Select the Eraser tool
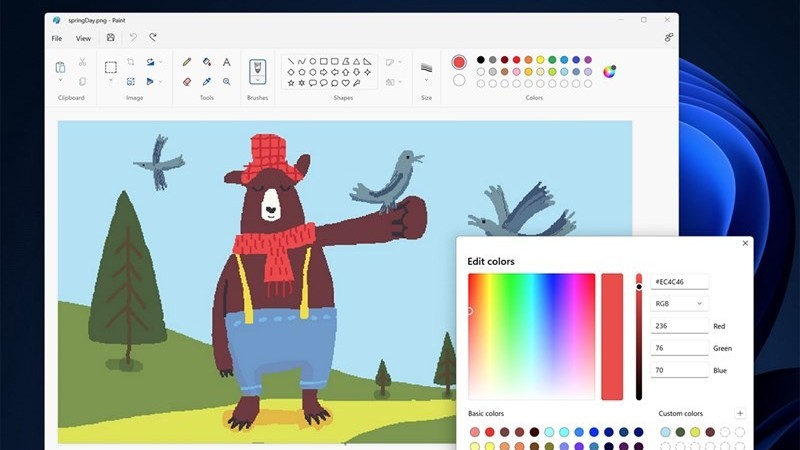Image resolution: width=800 pixels, height=450 pixels. coord(187,82)
